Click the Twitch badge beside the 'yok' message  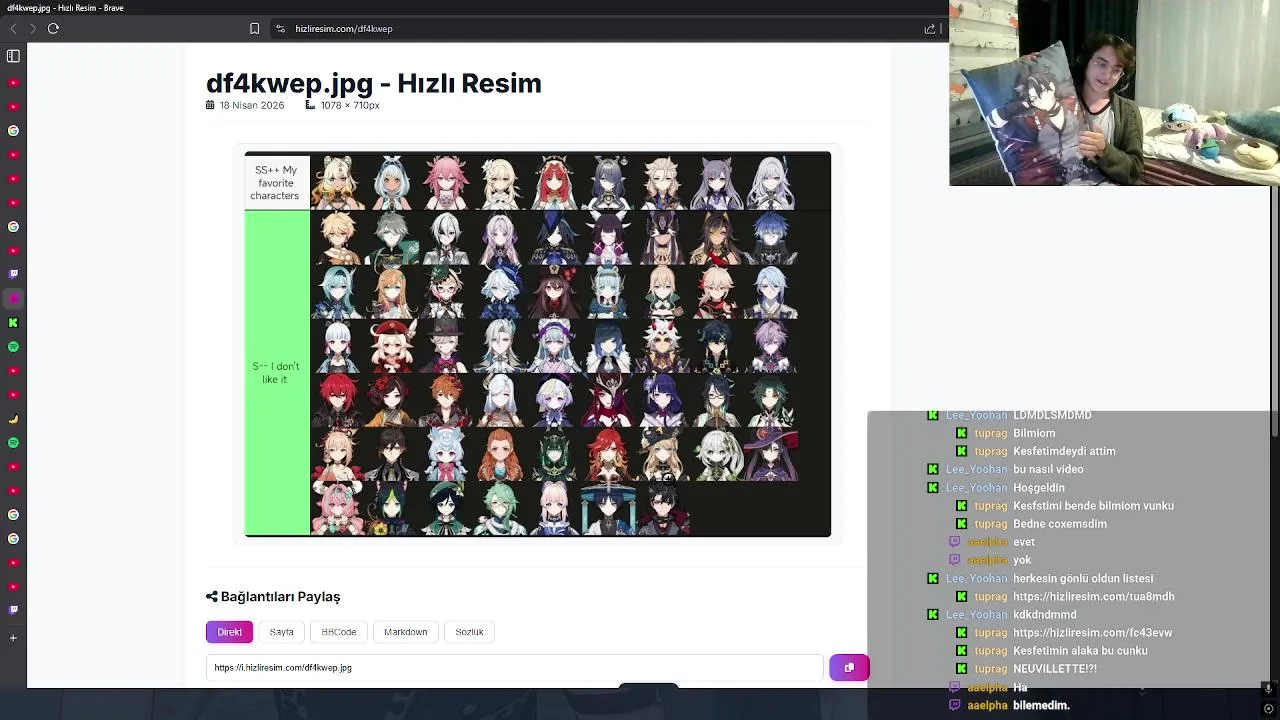954,560
